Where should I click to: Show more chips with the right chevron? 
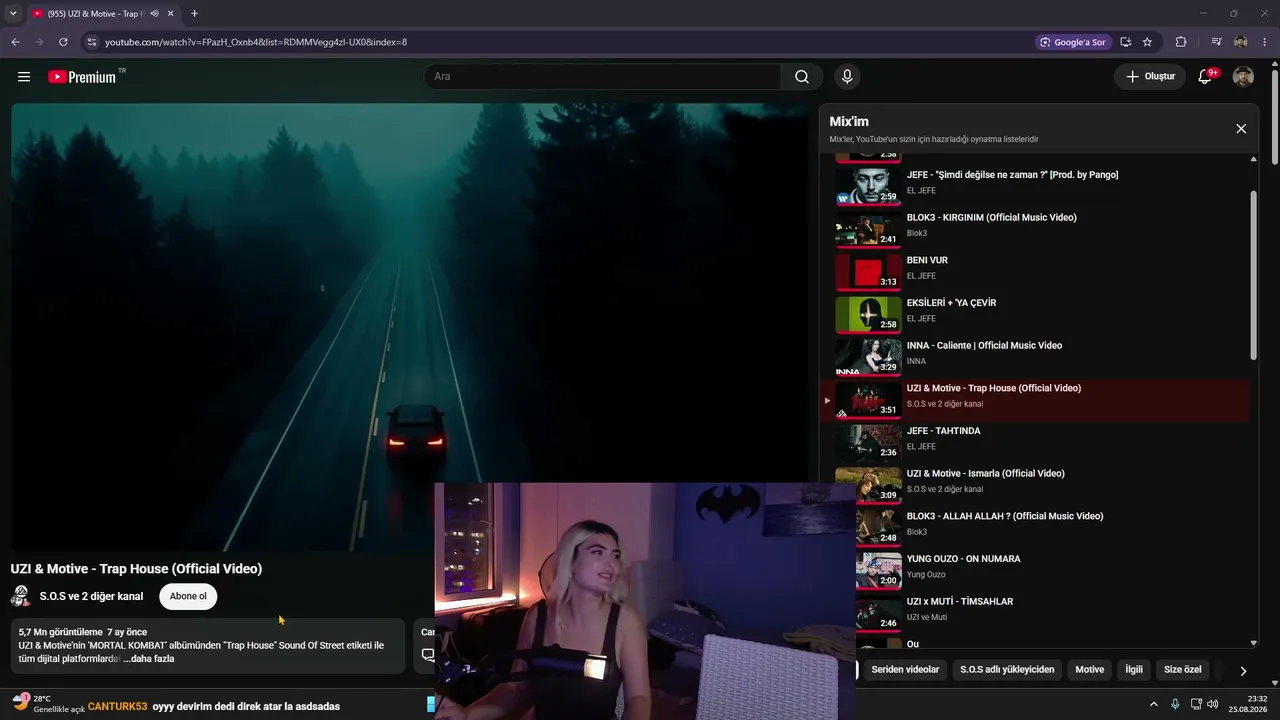[x=1243, y=671]
